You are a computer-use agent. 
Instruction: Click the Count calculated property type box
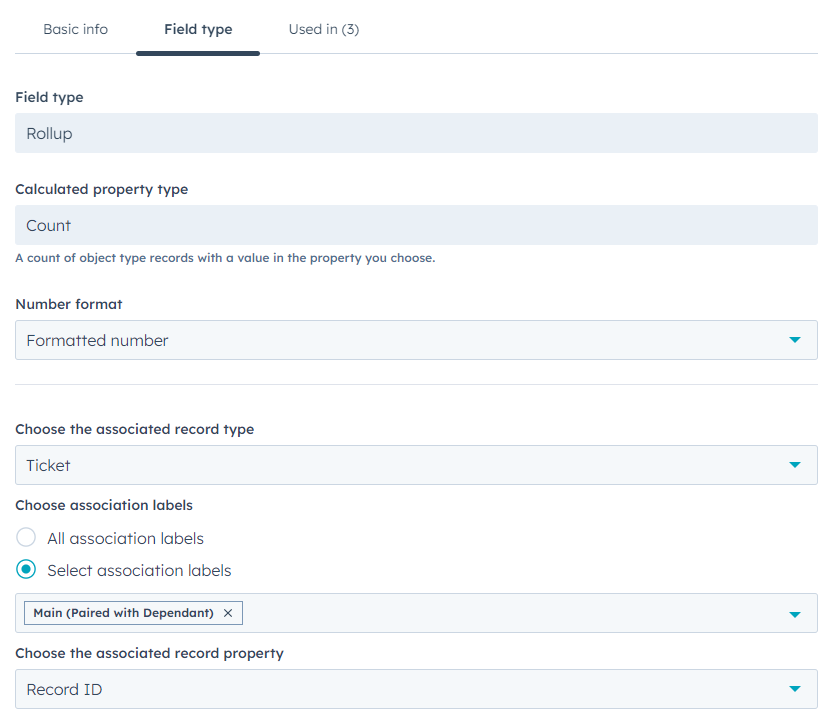[x=416, y=225]
